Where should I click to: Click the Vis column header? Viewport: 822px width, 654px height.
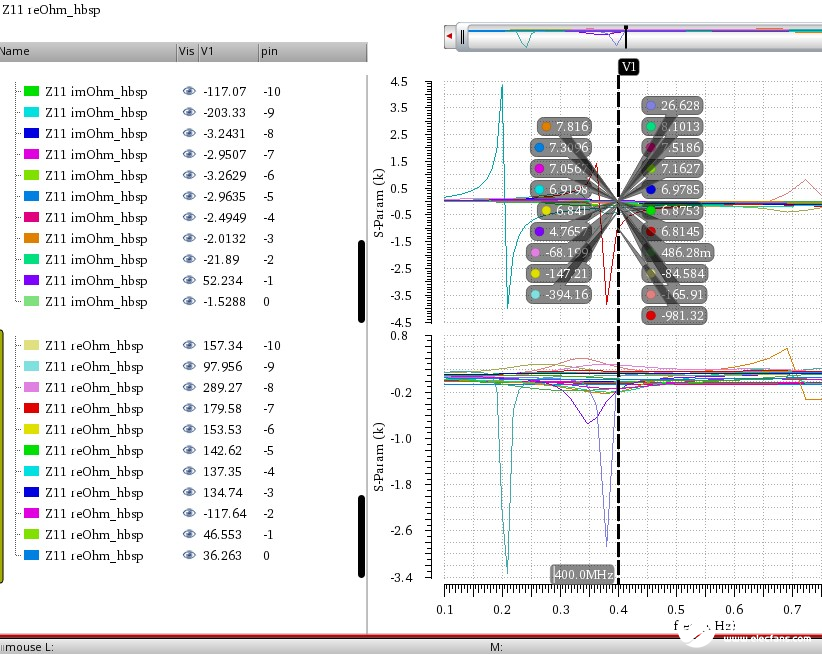point(187,52)
